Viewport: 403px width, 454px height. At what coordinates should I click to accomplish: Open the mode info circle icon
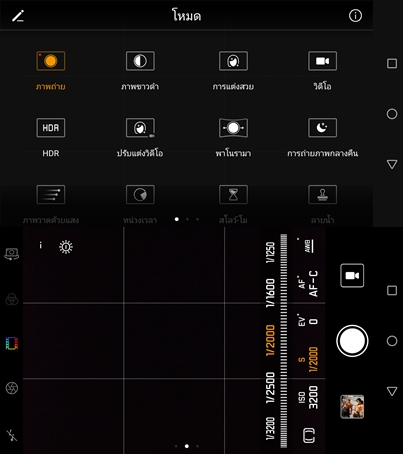pos(355,16)
